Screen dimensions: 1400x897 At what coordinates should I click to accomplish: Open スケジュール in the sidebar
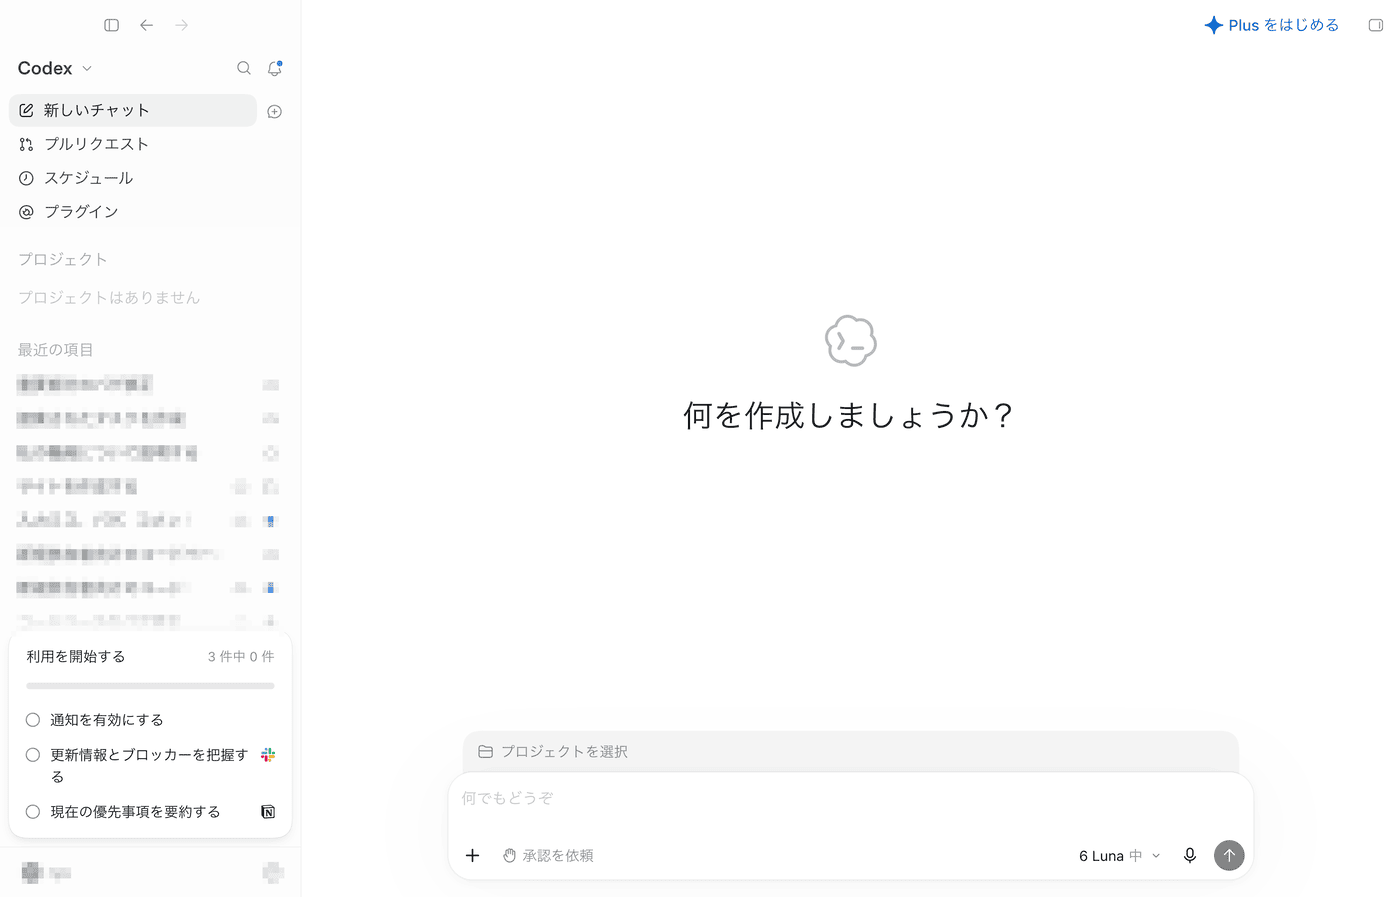click(x=133, y=178)
